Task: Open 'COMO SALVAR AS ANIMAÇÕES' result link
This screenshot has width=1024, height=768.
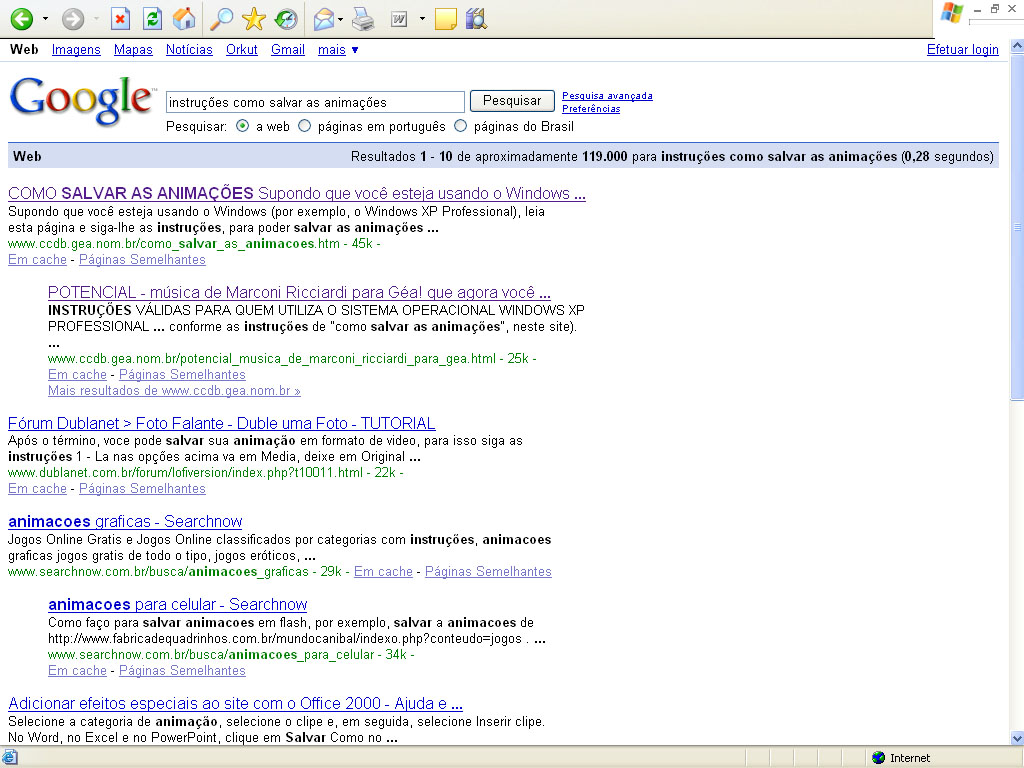Action: pyautogui.click(x=296, y=193)
